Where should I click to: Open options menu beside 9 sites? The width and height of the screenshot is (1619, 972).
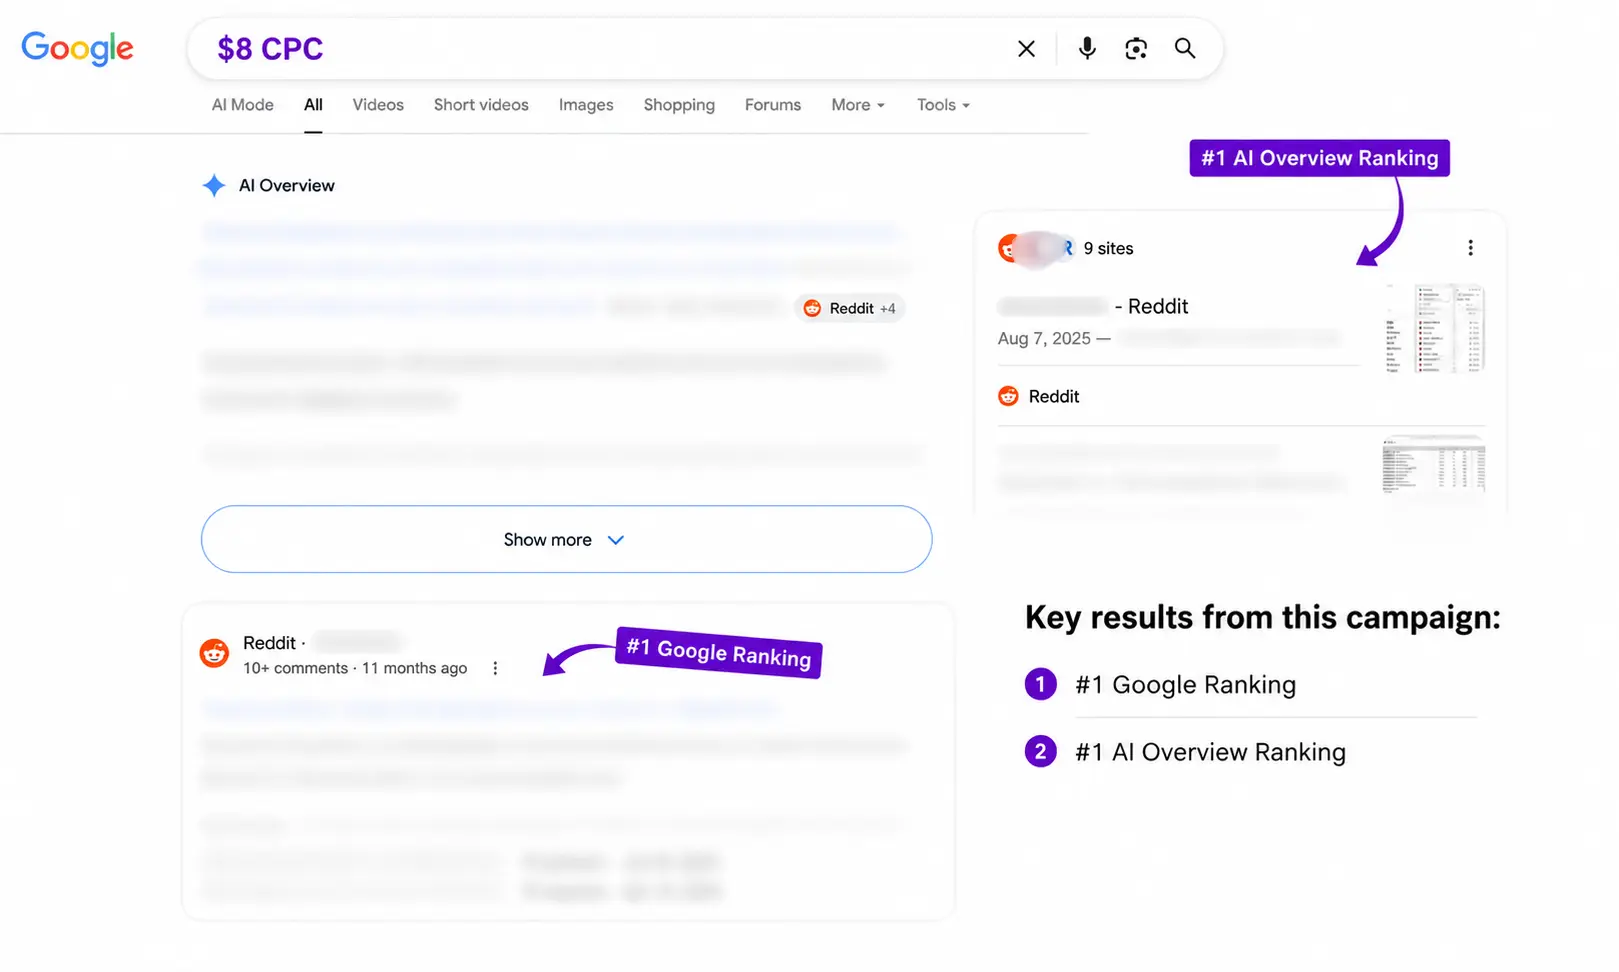coord(1470,248)
